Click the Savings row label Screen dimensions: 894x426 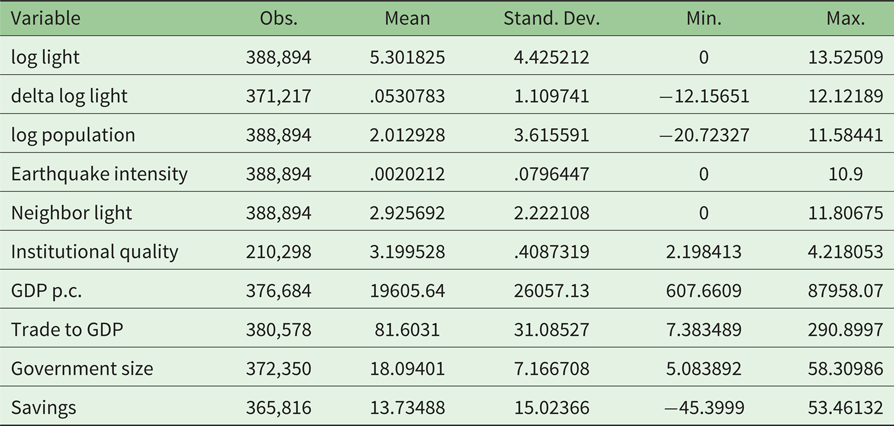[x=44, y=407]
